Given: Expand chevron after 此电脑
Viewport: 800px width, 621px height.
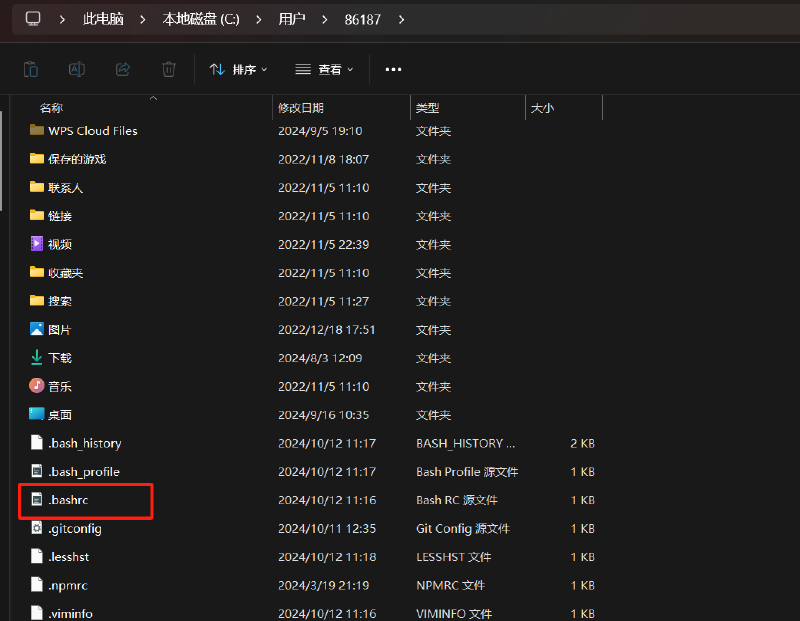Looking at the screenshot, I should (143, 19).
